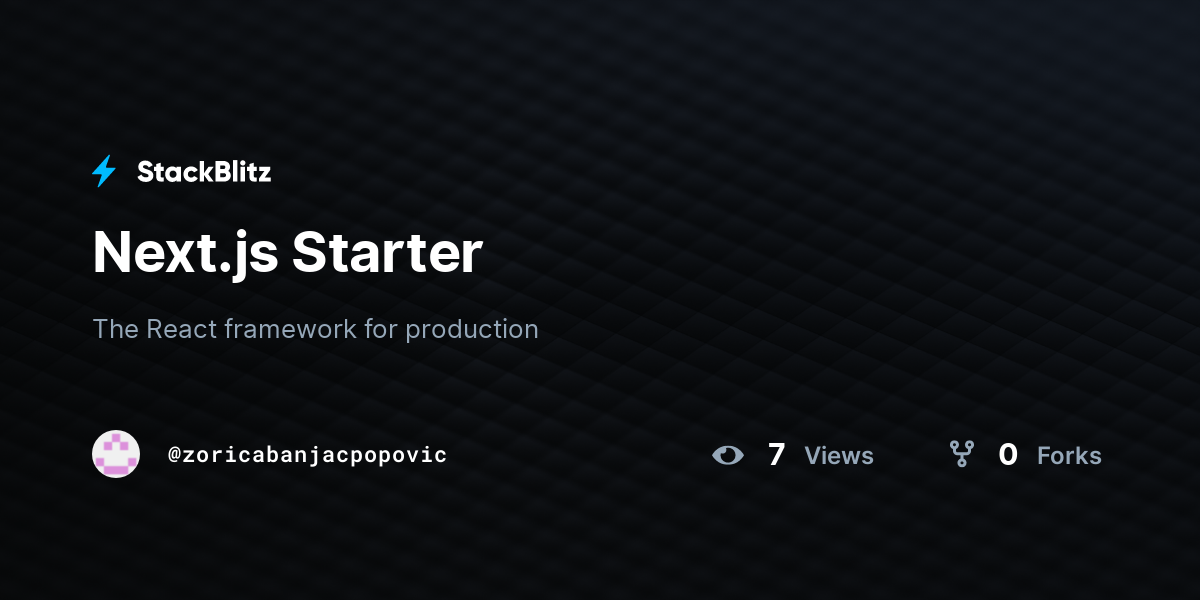Click the word "The" starting the description
The image size is (1200, 600).
116,329
